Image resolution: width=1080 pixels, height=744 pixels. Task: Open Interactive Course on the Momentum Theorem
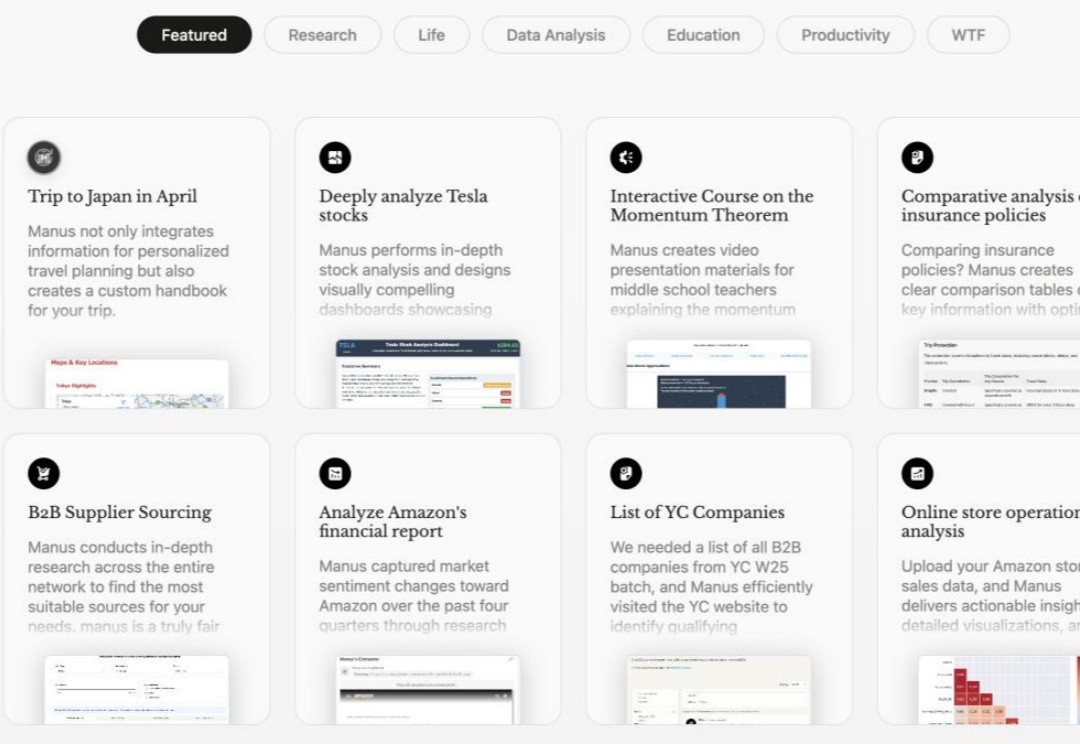[x=712, y=205]
